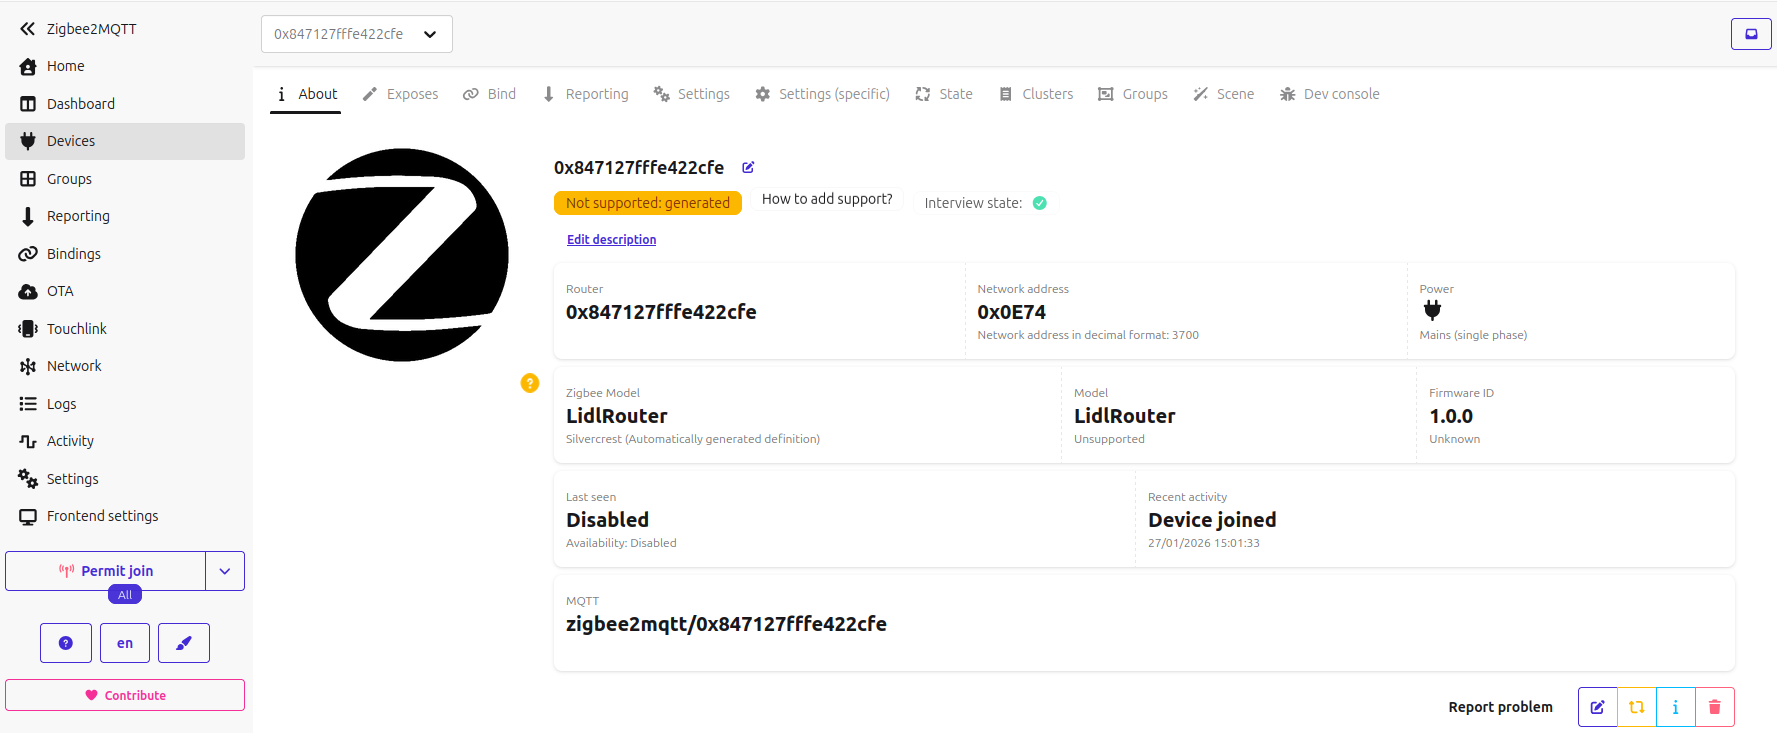1777x733 pixels.
Task: Expand the Permit join options arrow
Action: tap(225, 571)
